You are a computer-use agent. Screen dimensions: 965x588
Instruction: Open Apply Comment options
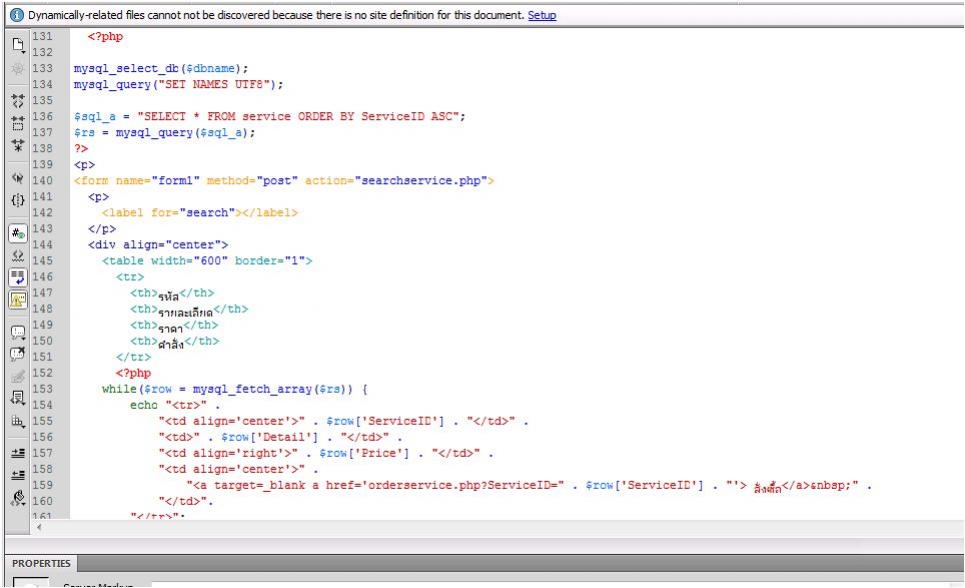tap(18, 332)
